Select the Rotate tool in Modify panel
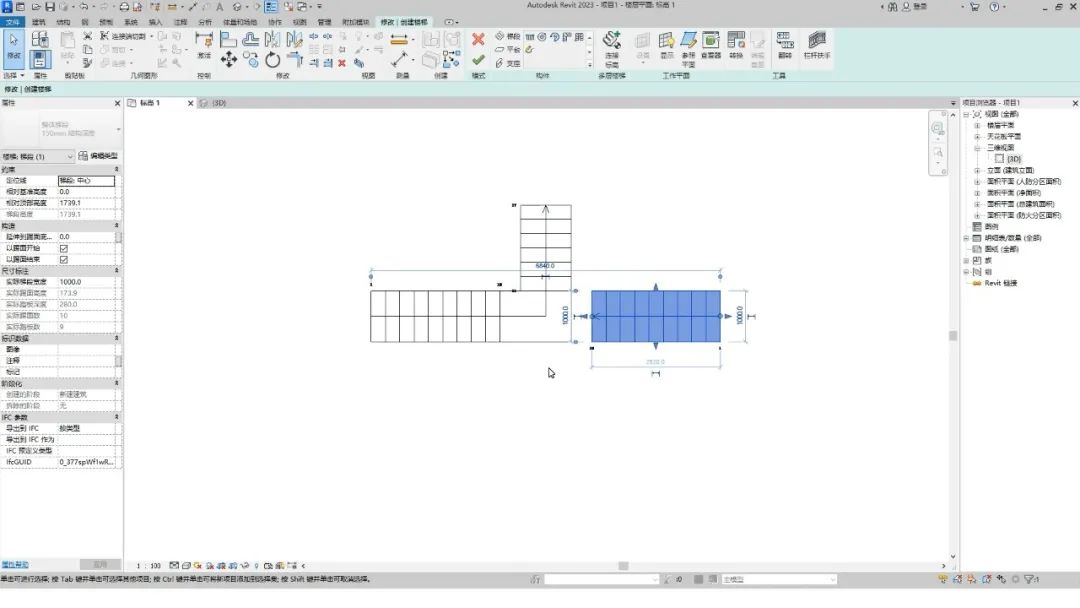1080x608 pixels. (x=273, y=60)
